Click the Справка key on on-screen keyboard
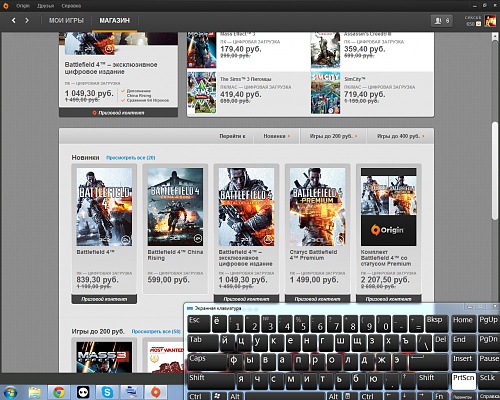Viewport: 500px width, 400px height. (489, 396)
